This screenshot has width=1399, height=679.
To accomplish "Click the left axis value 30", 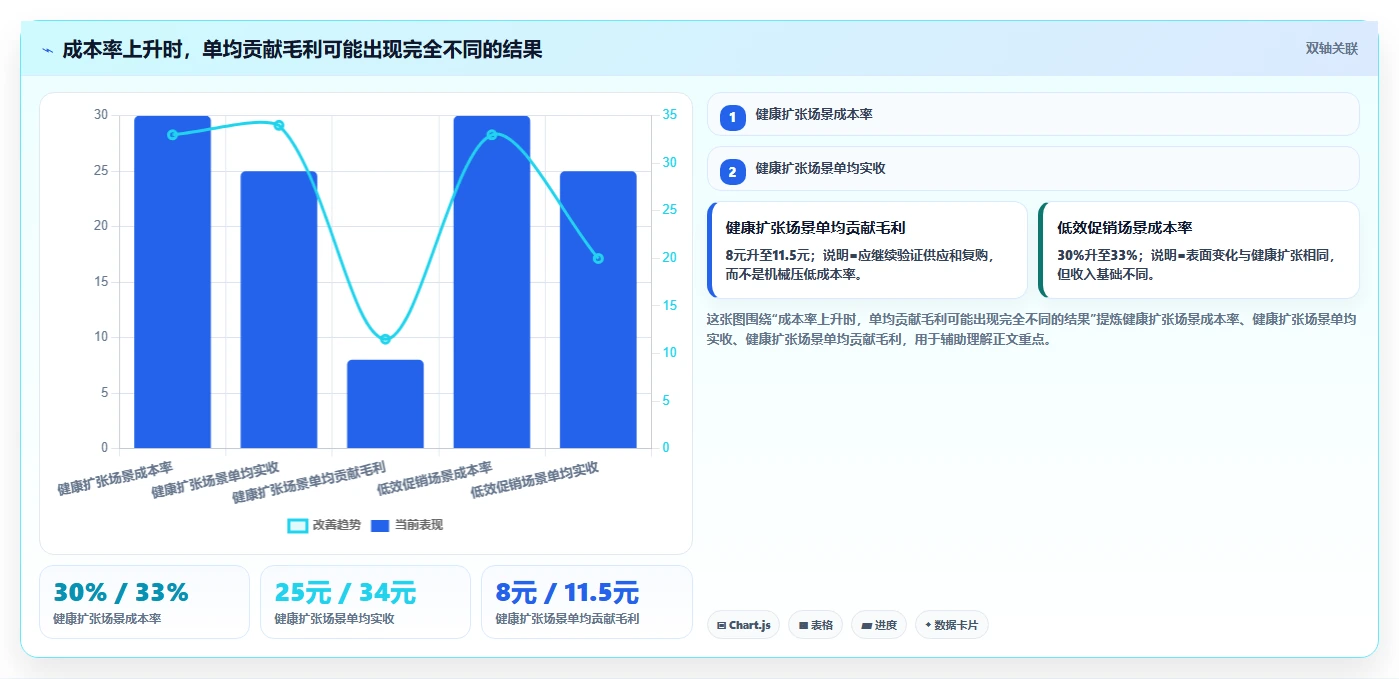I will coord(101,115).
